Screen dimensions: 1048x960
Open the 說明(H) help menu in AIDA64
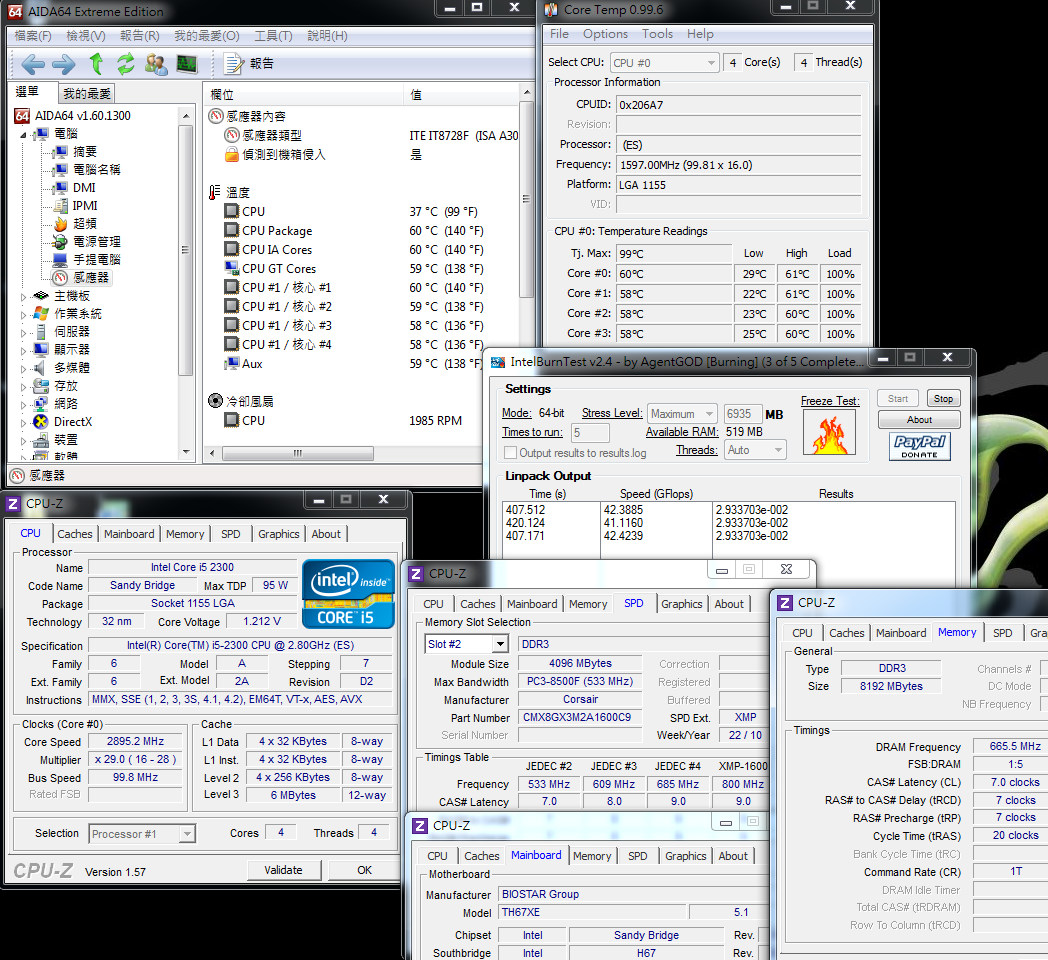pos(328,35)
